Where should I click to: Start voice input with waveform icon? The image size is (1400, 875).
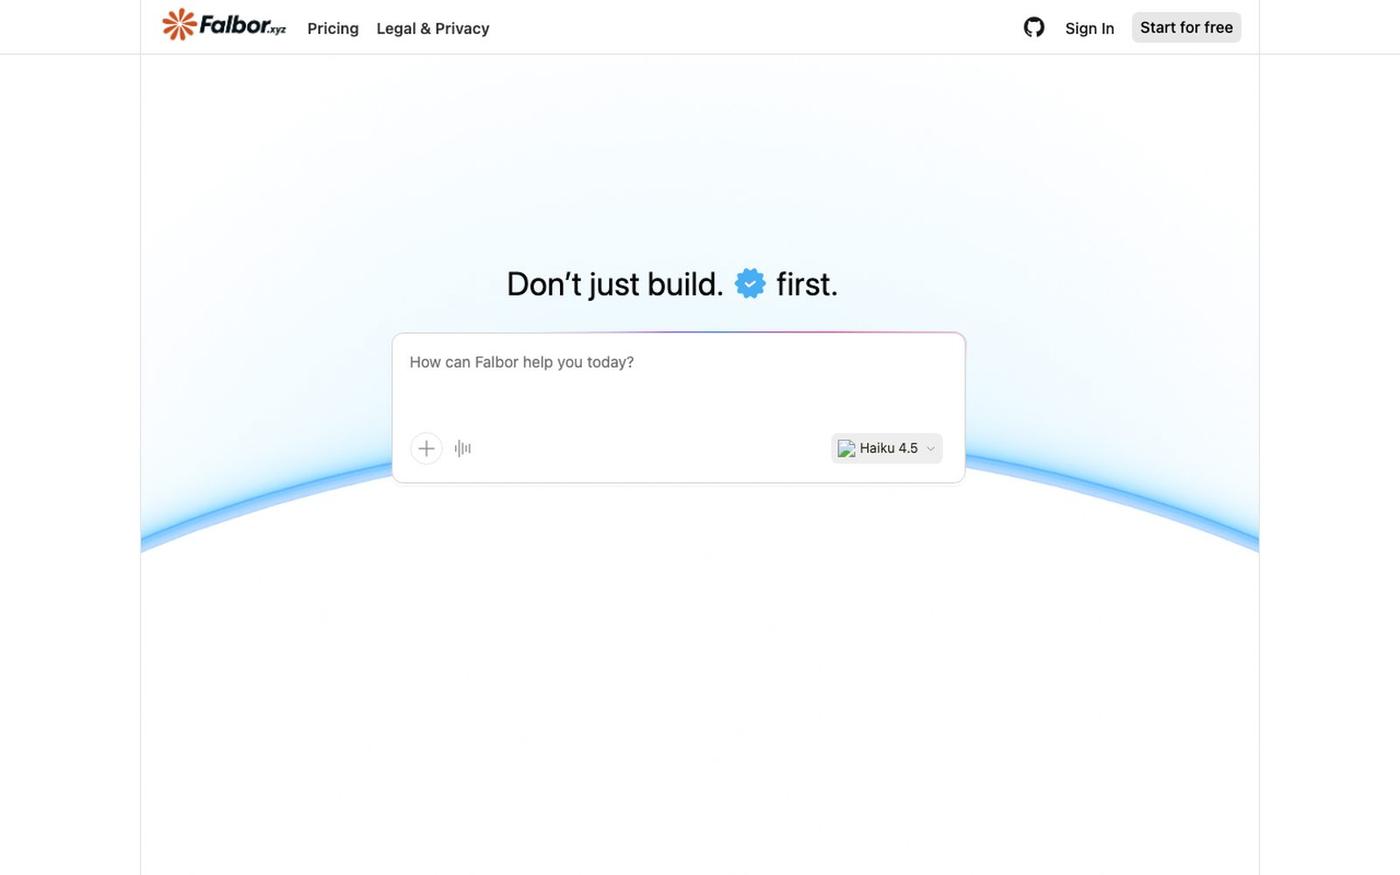coord(462,448)
